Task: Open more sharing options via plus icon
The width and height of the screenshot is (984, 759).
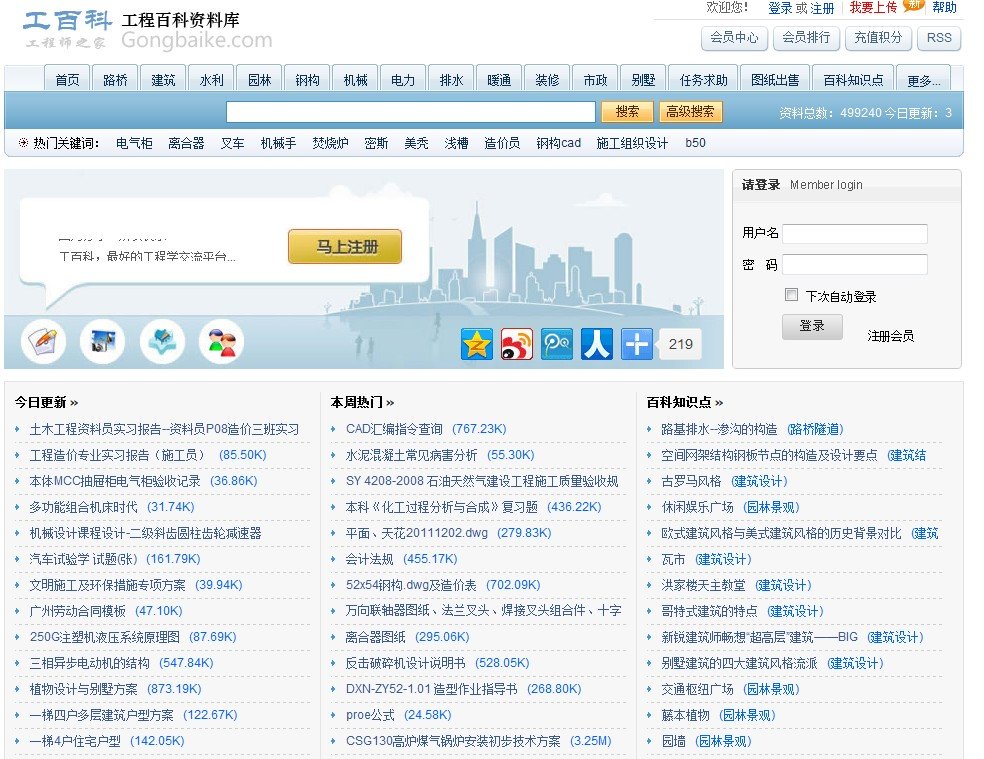Action: [636, 343]
